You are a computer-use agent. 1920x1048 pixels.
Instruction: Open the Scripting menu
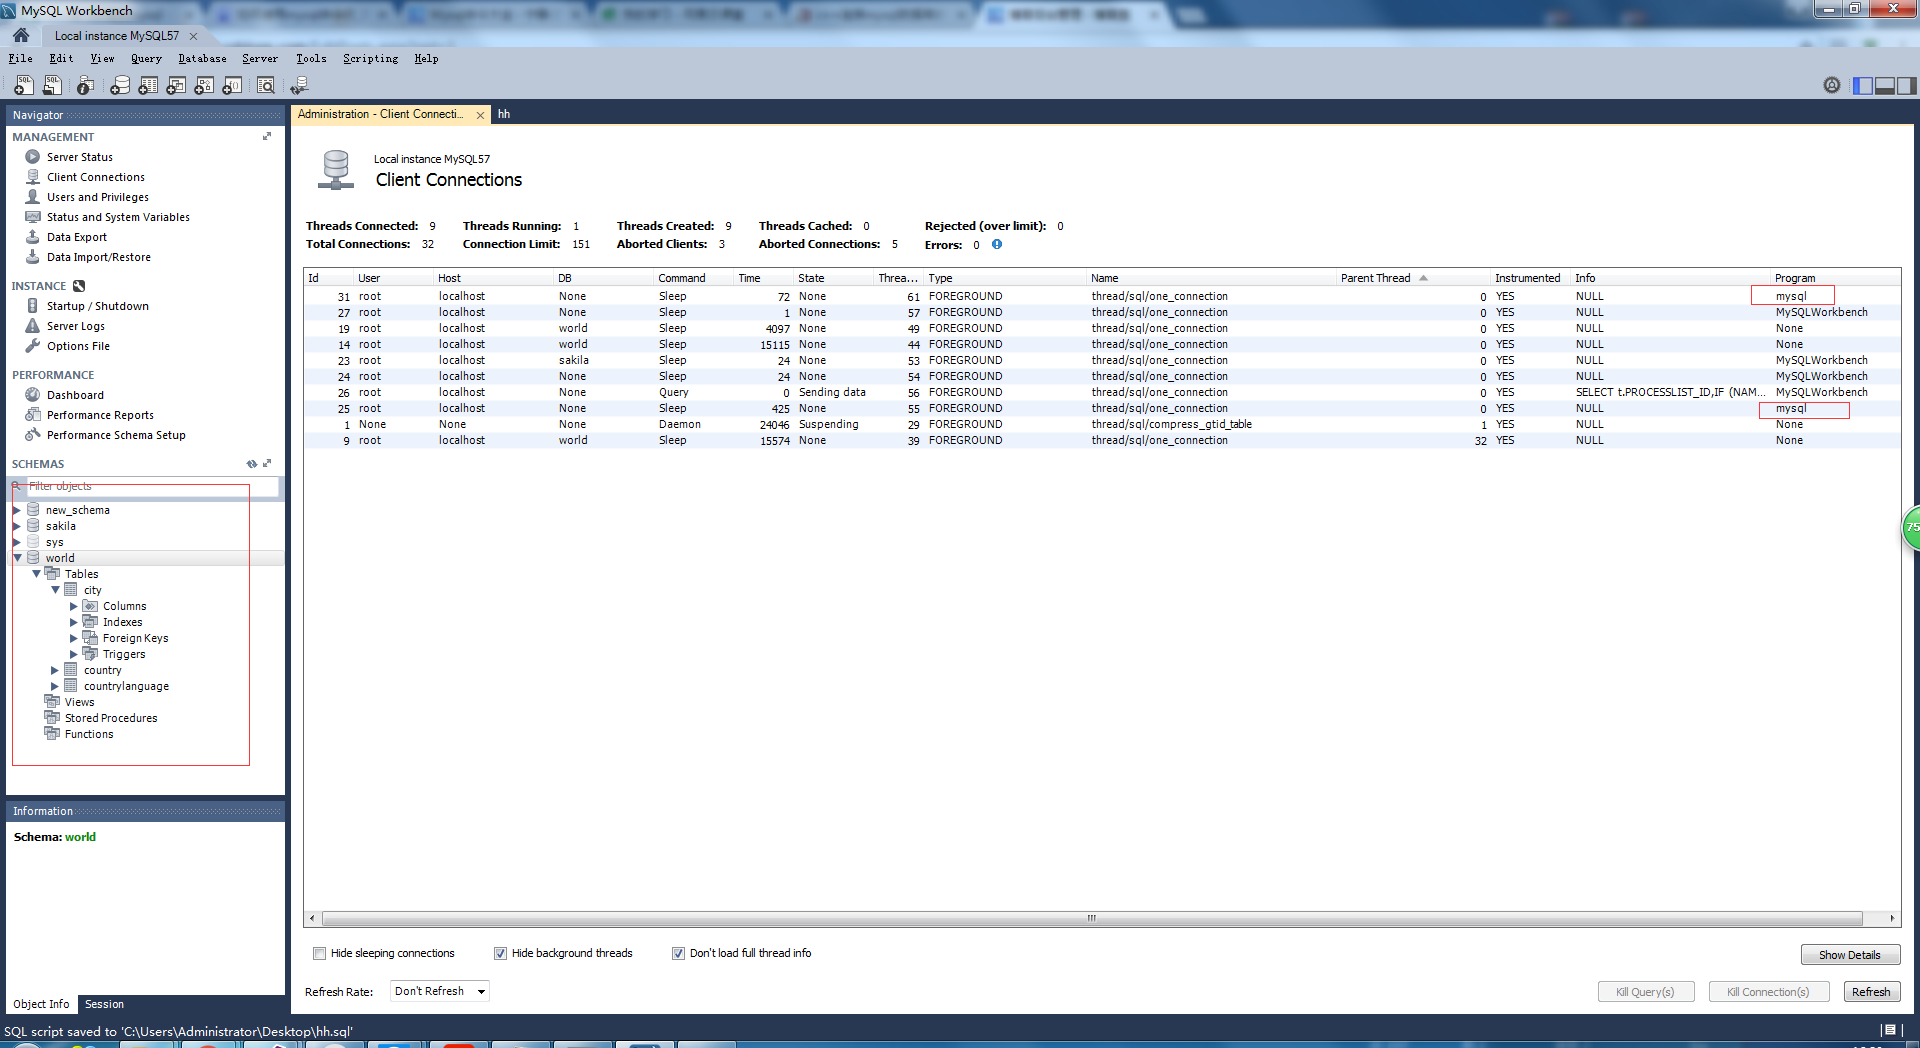pos(370,59)
